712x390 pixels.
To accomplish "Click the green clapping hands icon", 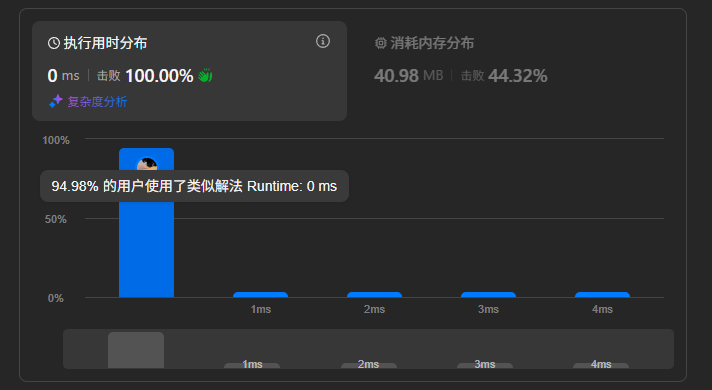I will [205, 75].
